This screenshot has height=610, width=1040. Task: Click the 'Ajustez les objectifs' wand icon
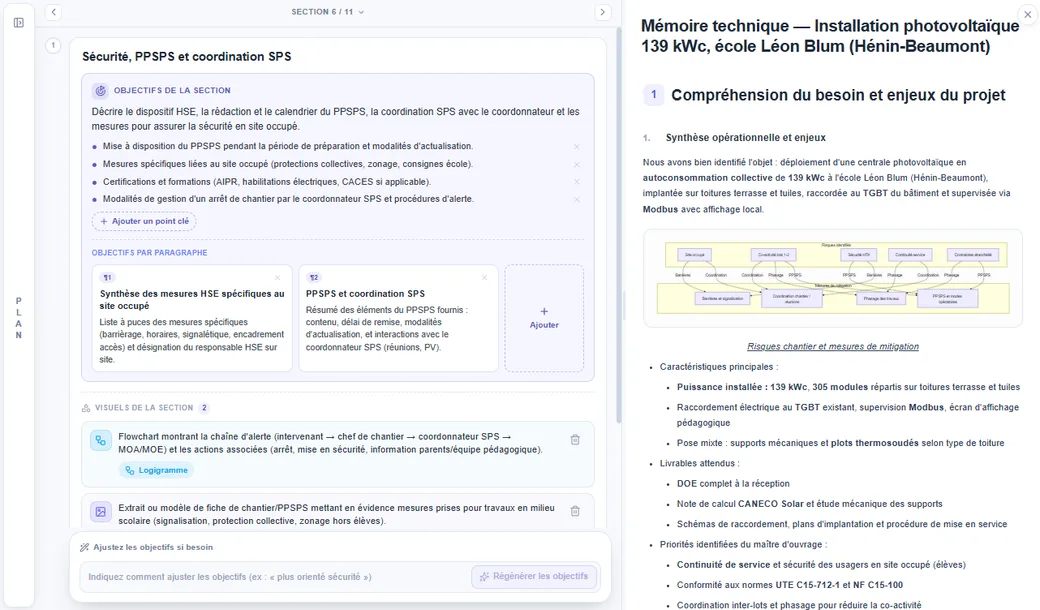click(84, 548)
